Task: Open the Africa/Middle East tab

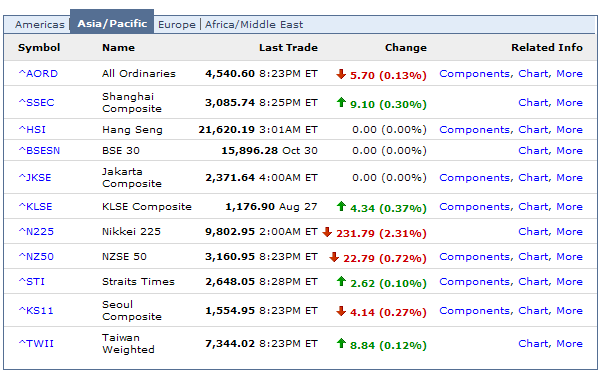Action: pyautogui.click(x=254, y=24)
